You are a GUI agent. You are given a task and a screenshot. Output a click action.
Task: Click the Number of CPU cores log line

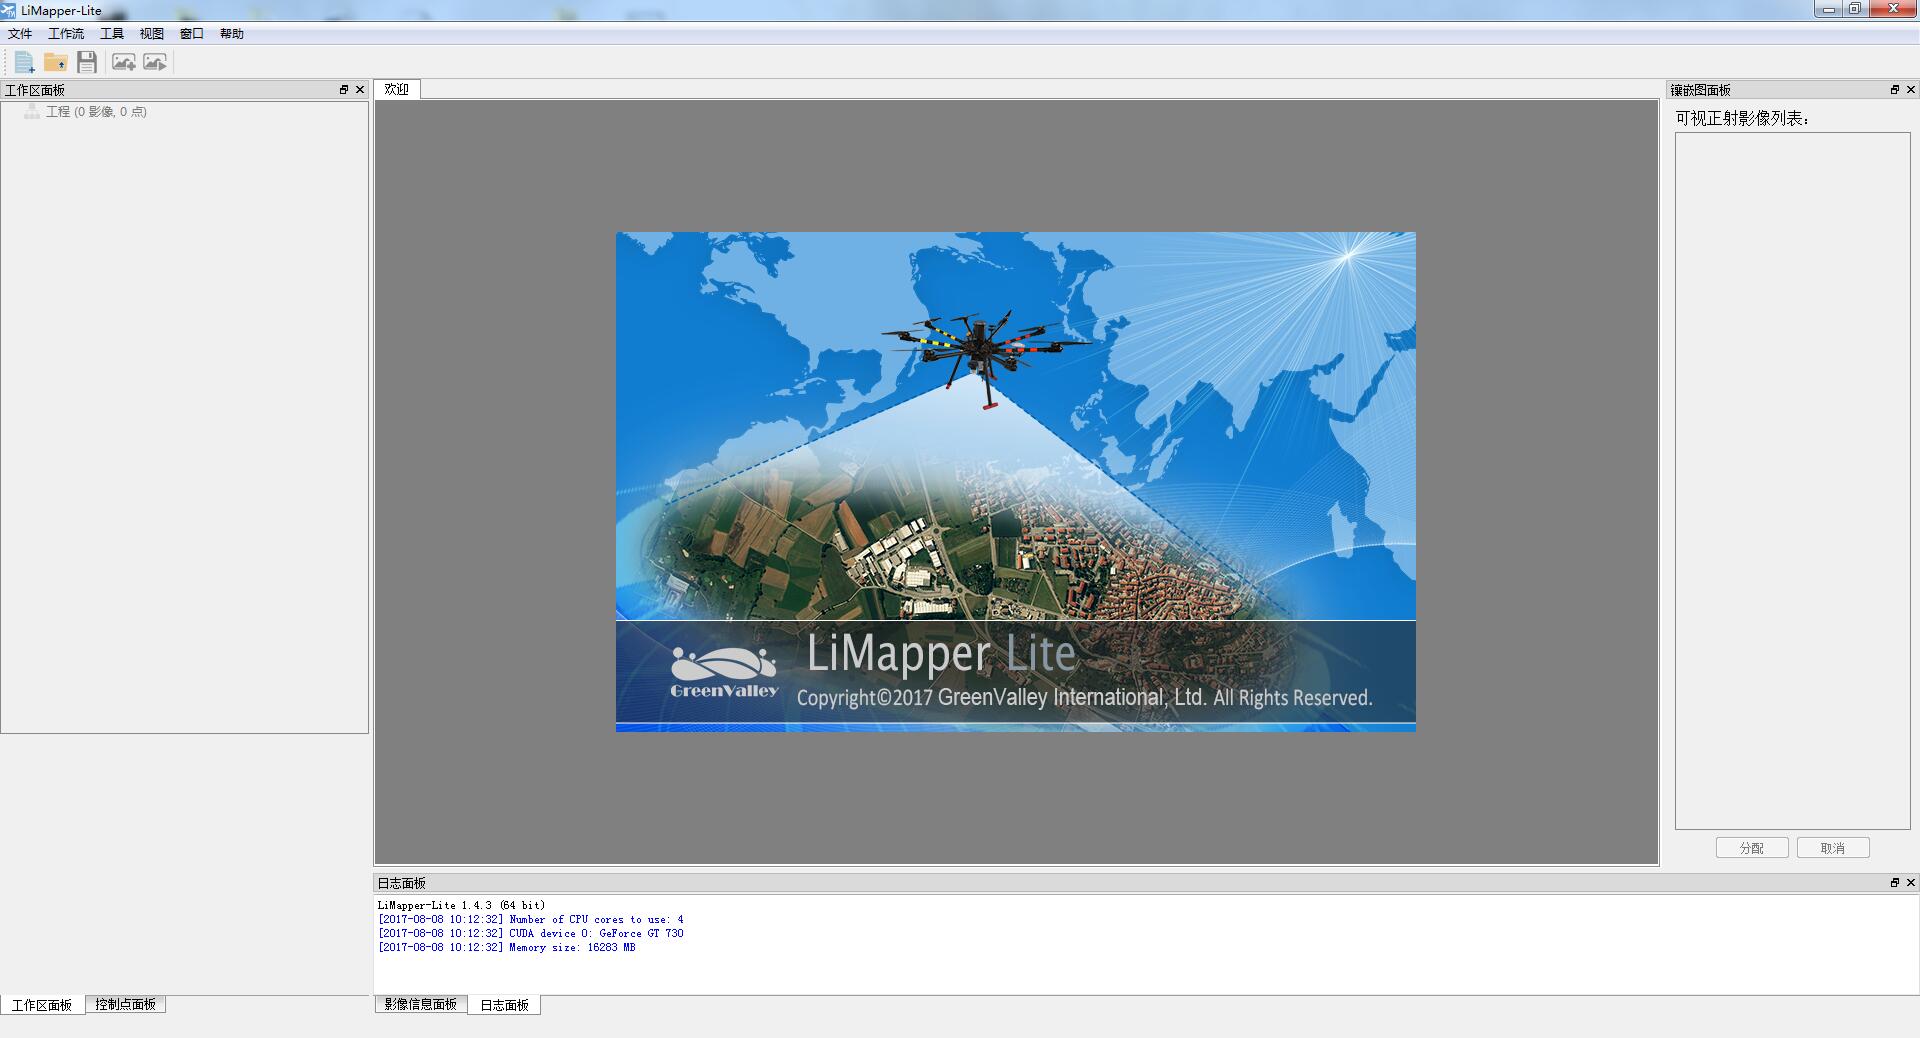coord(531,920)
